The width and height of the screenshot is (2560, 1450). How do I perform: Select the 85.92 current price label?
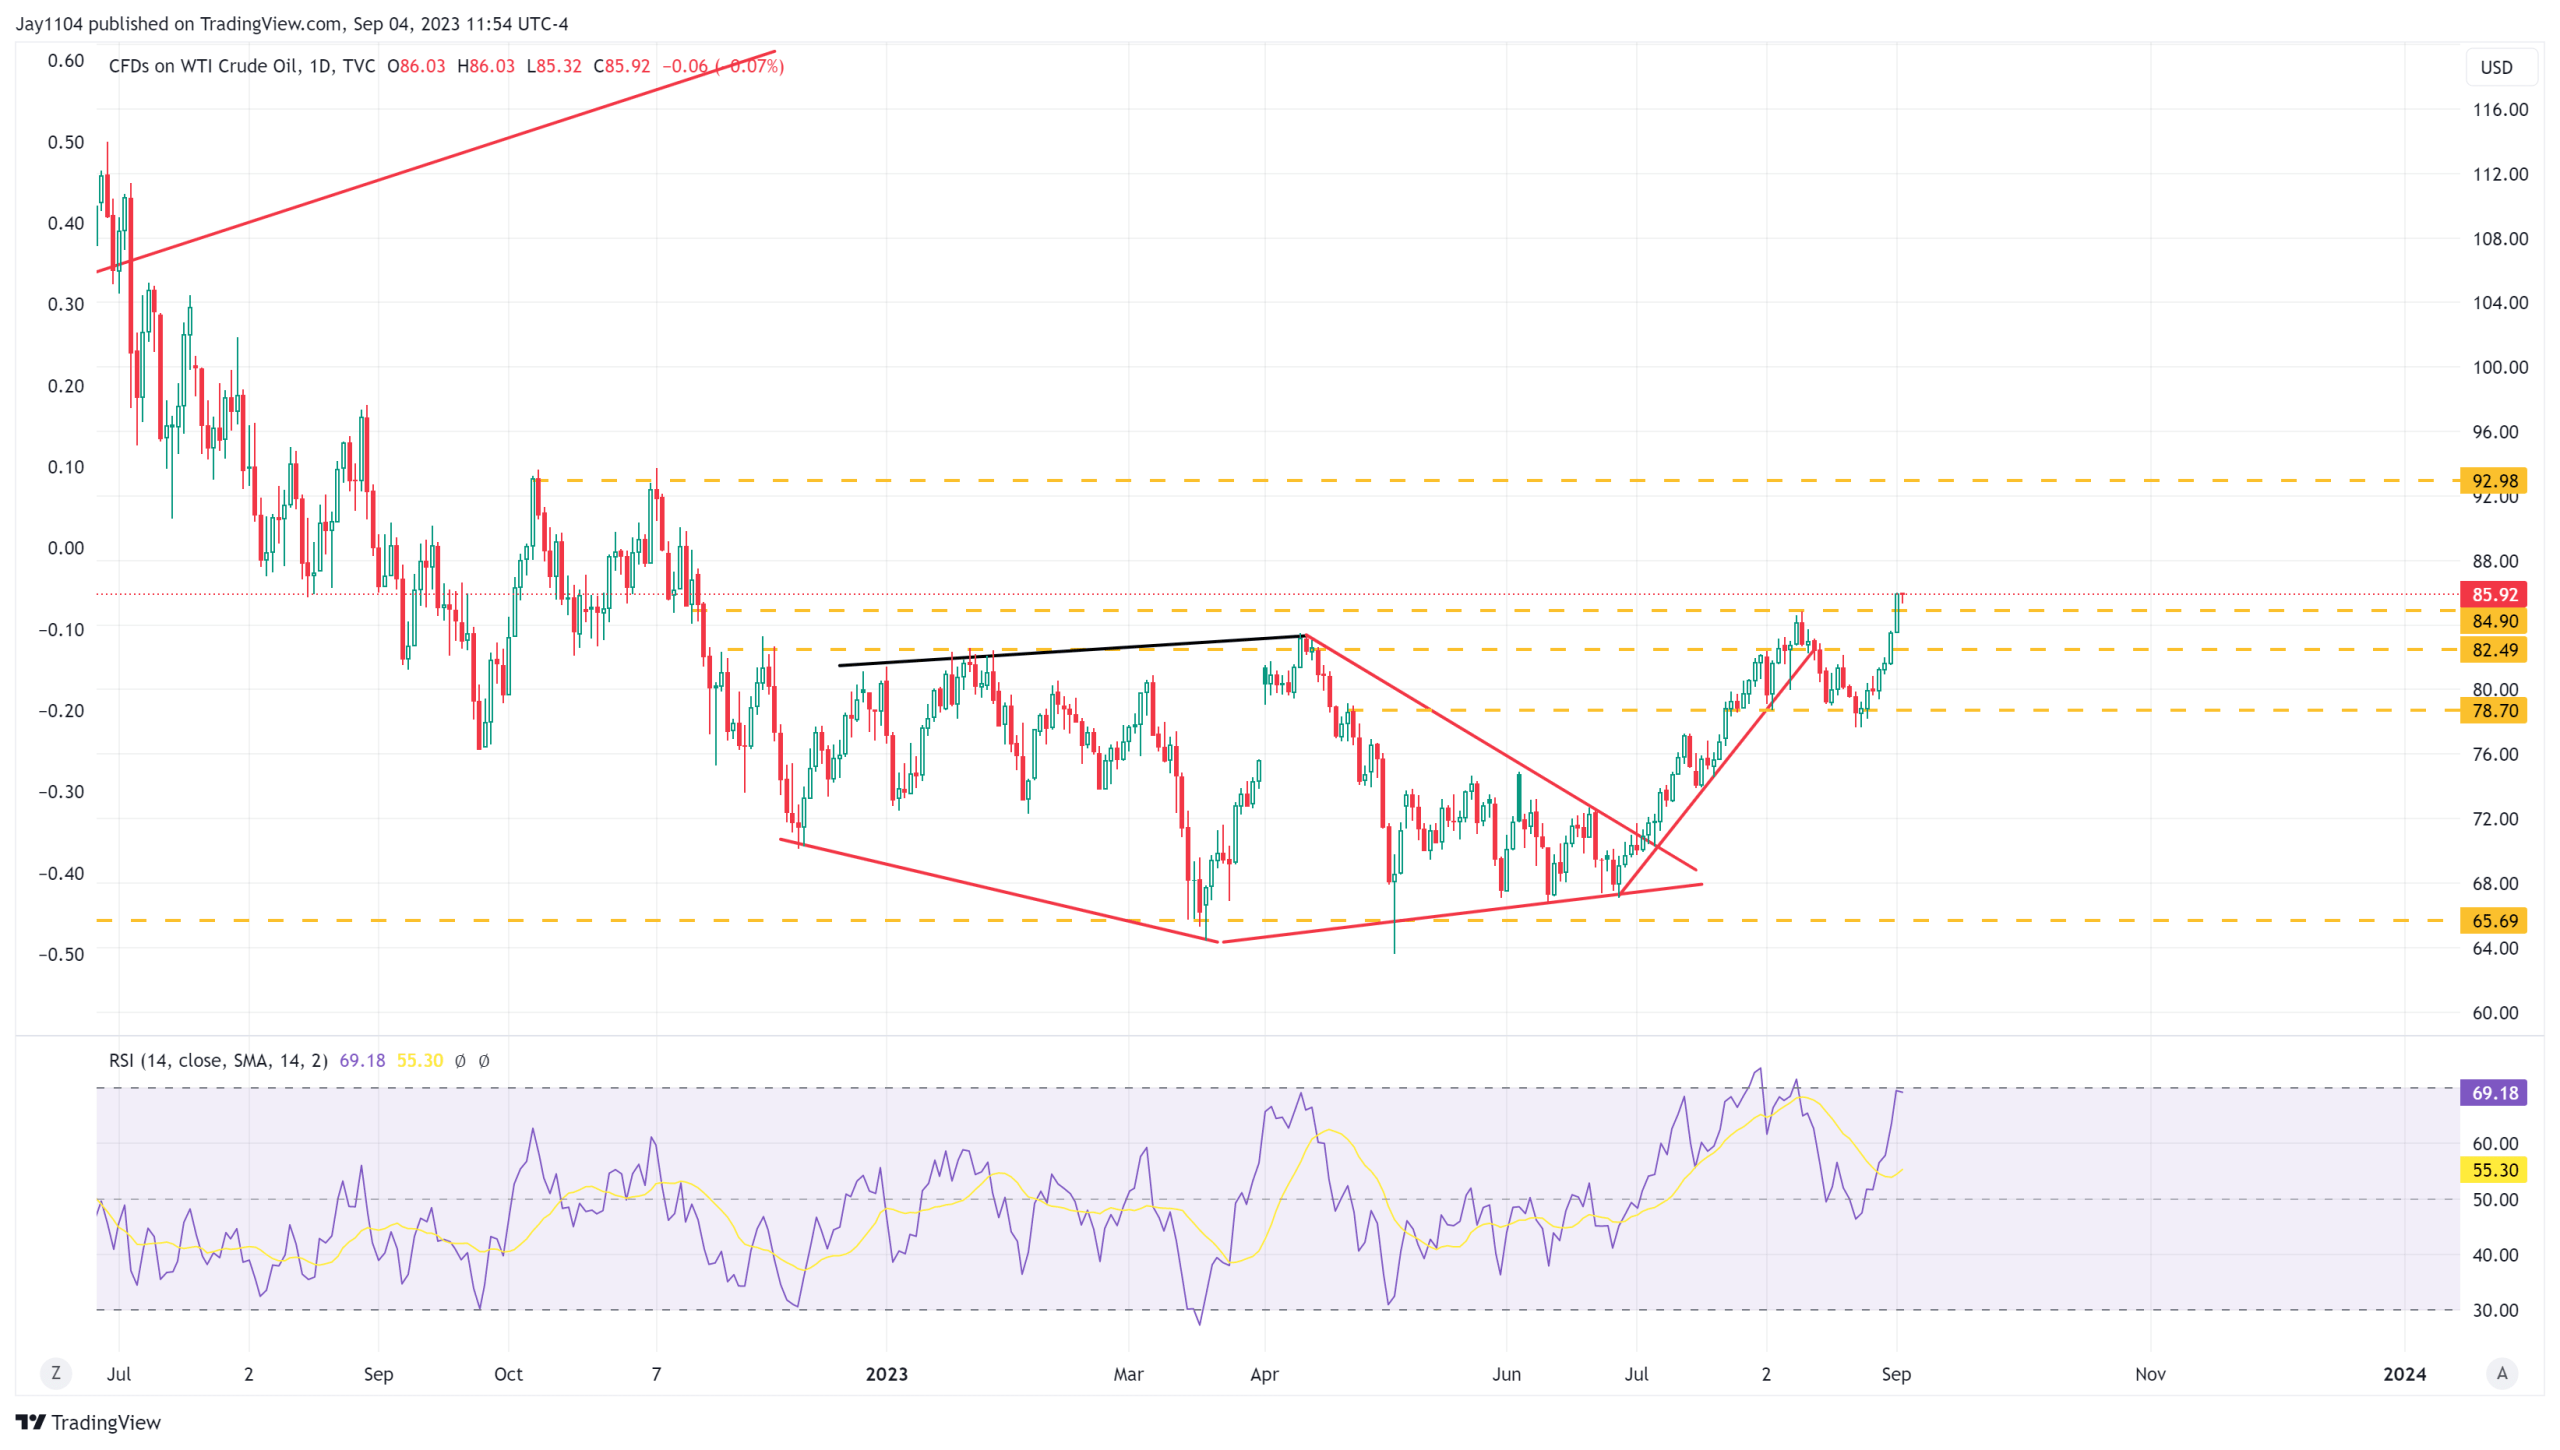[x=2494, y=594]
